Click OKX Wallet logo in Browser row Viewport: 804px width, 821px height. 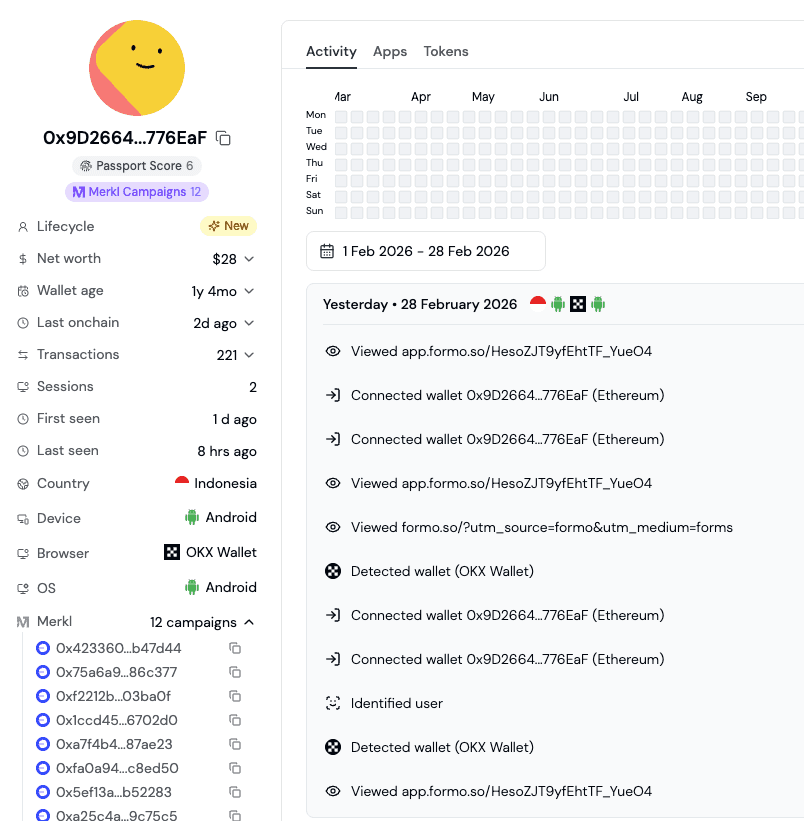172,552
